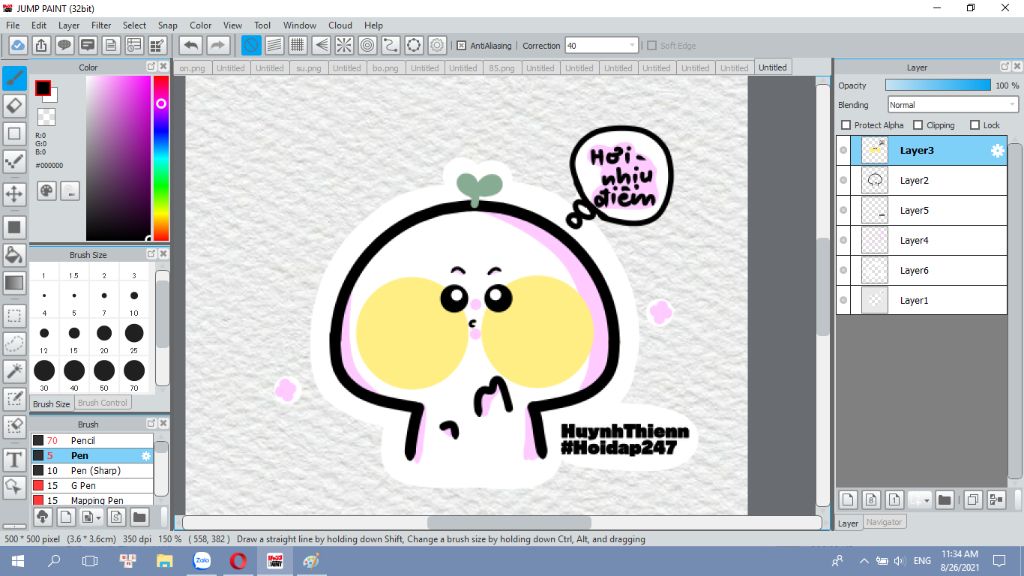Open the color palette icon in Color panel
1024x576 pixels.
(x=46, y=191)
